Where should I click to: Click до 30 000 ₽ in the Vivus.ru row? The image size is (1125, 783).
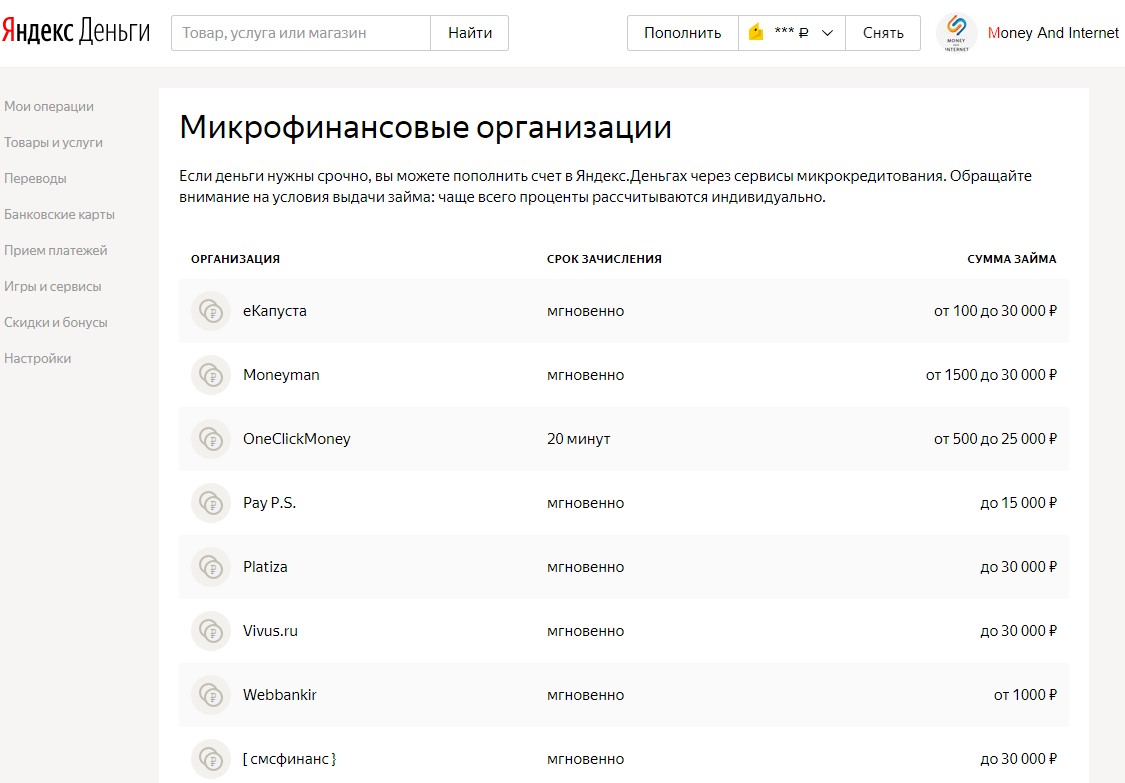1018,631
